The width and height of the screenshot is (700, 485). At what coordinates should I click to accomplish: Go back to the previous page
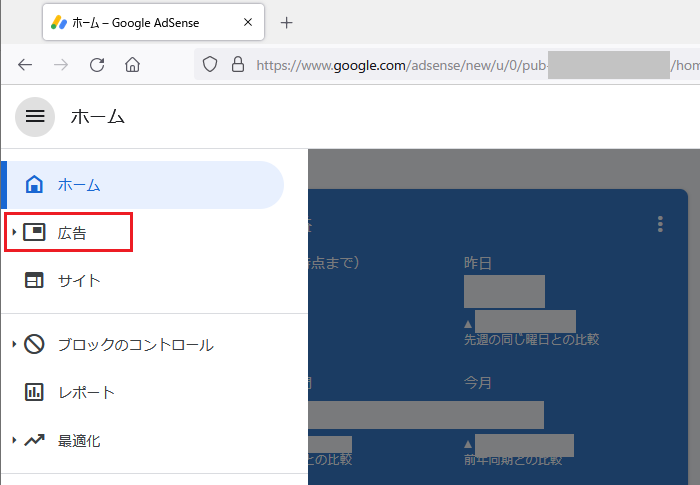pos(25,65)
